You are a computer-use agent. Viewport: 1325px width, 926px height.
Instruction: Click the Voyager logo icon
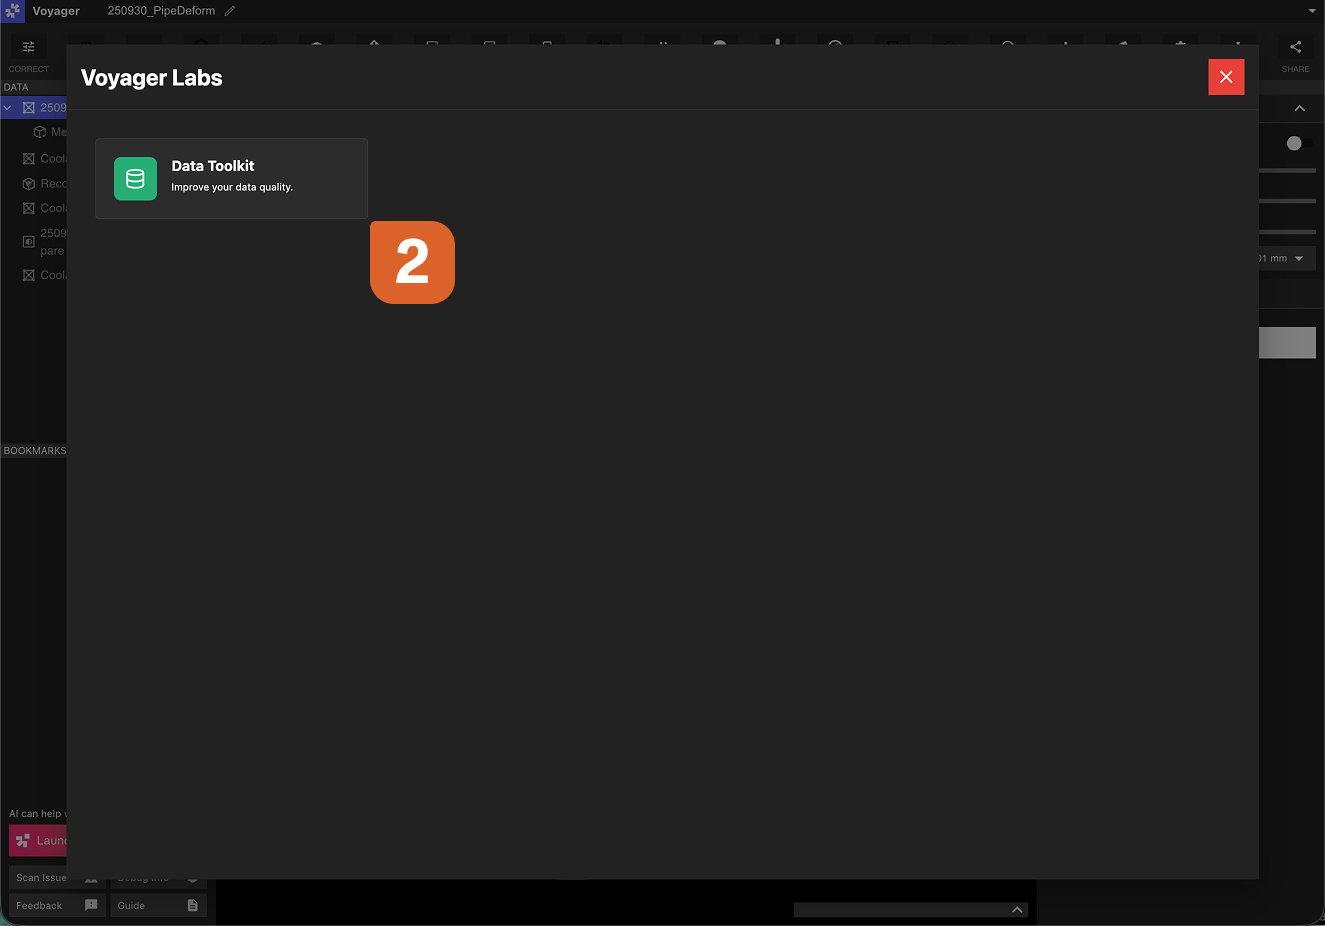point(12,11)
